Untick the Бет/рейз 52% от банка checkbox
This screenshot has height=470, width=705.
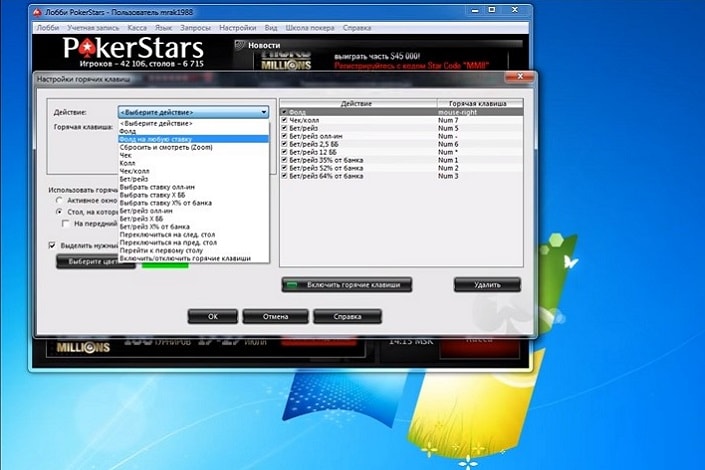[284, 168]
